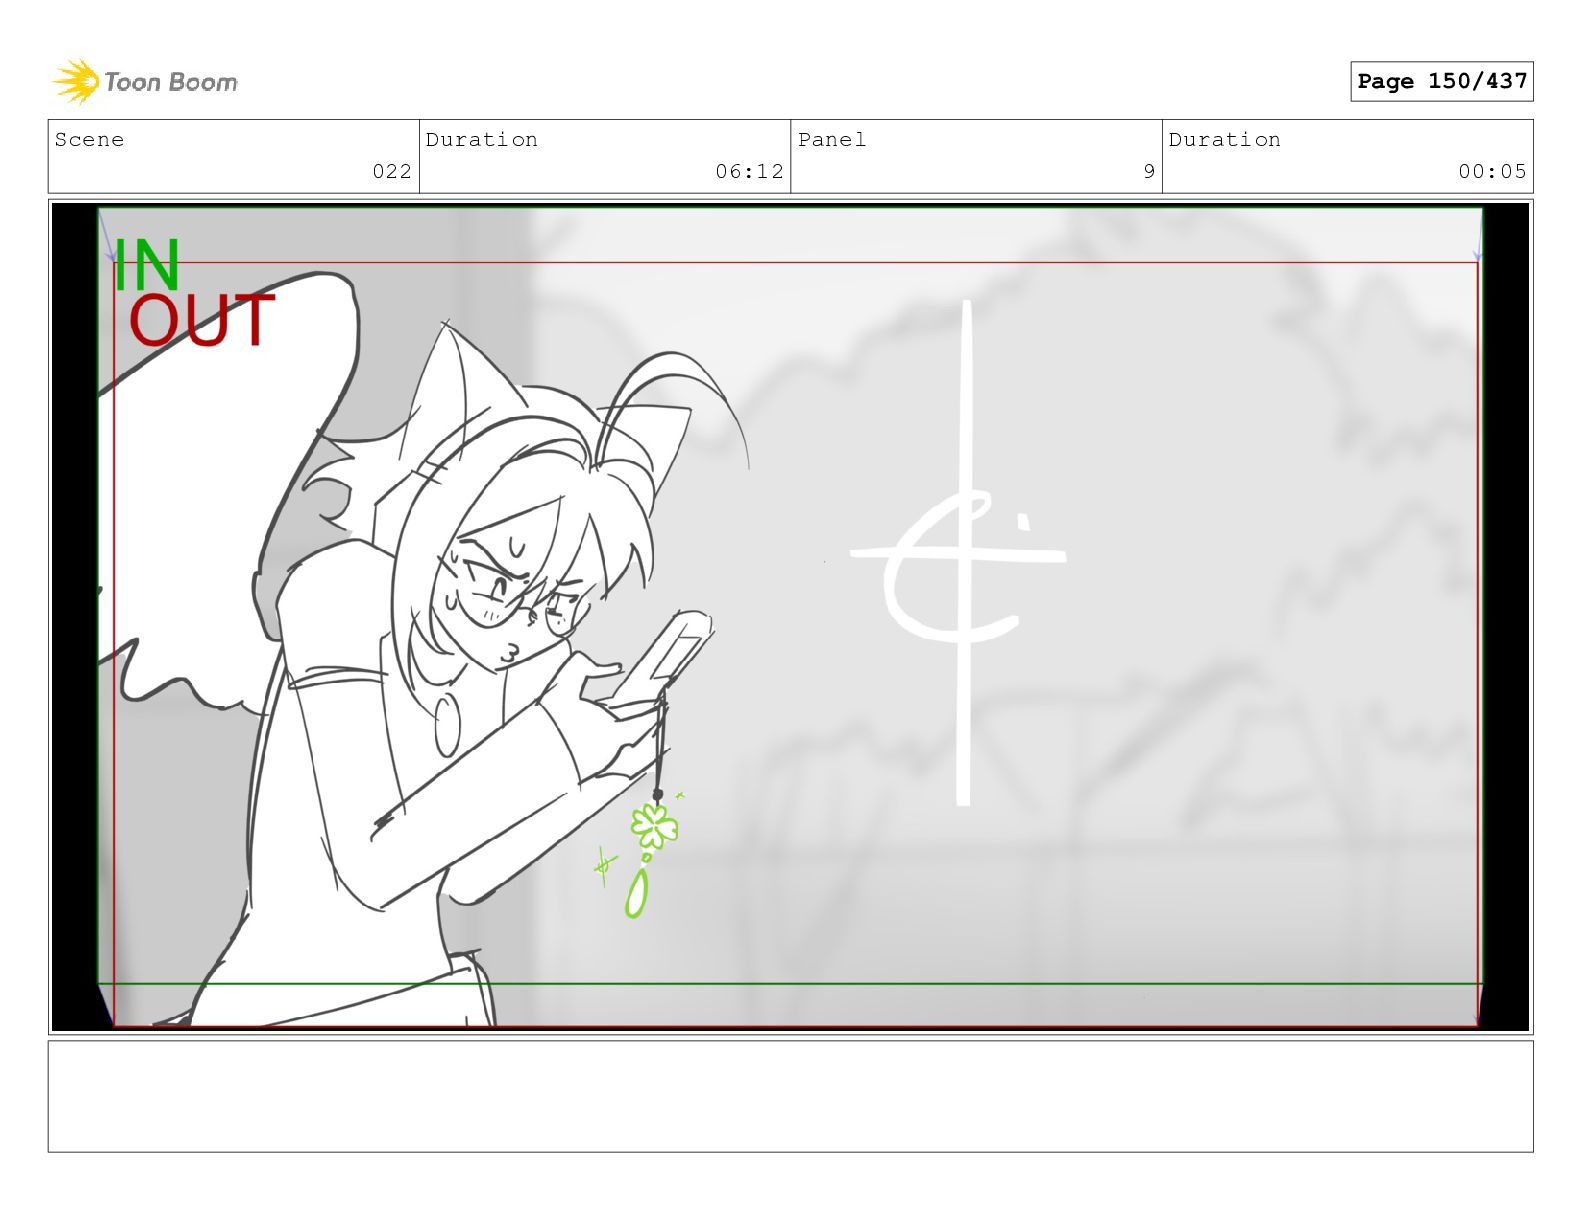This screenshot has width=1584, height=1224.
Task: Click the green IN camera label
Action: [x=146, y=265]
